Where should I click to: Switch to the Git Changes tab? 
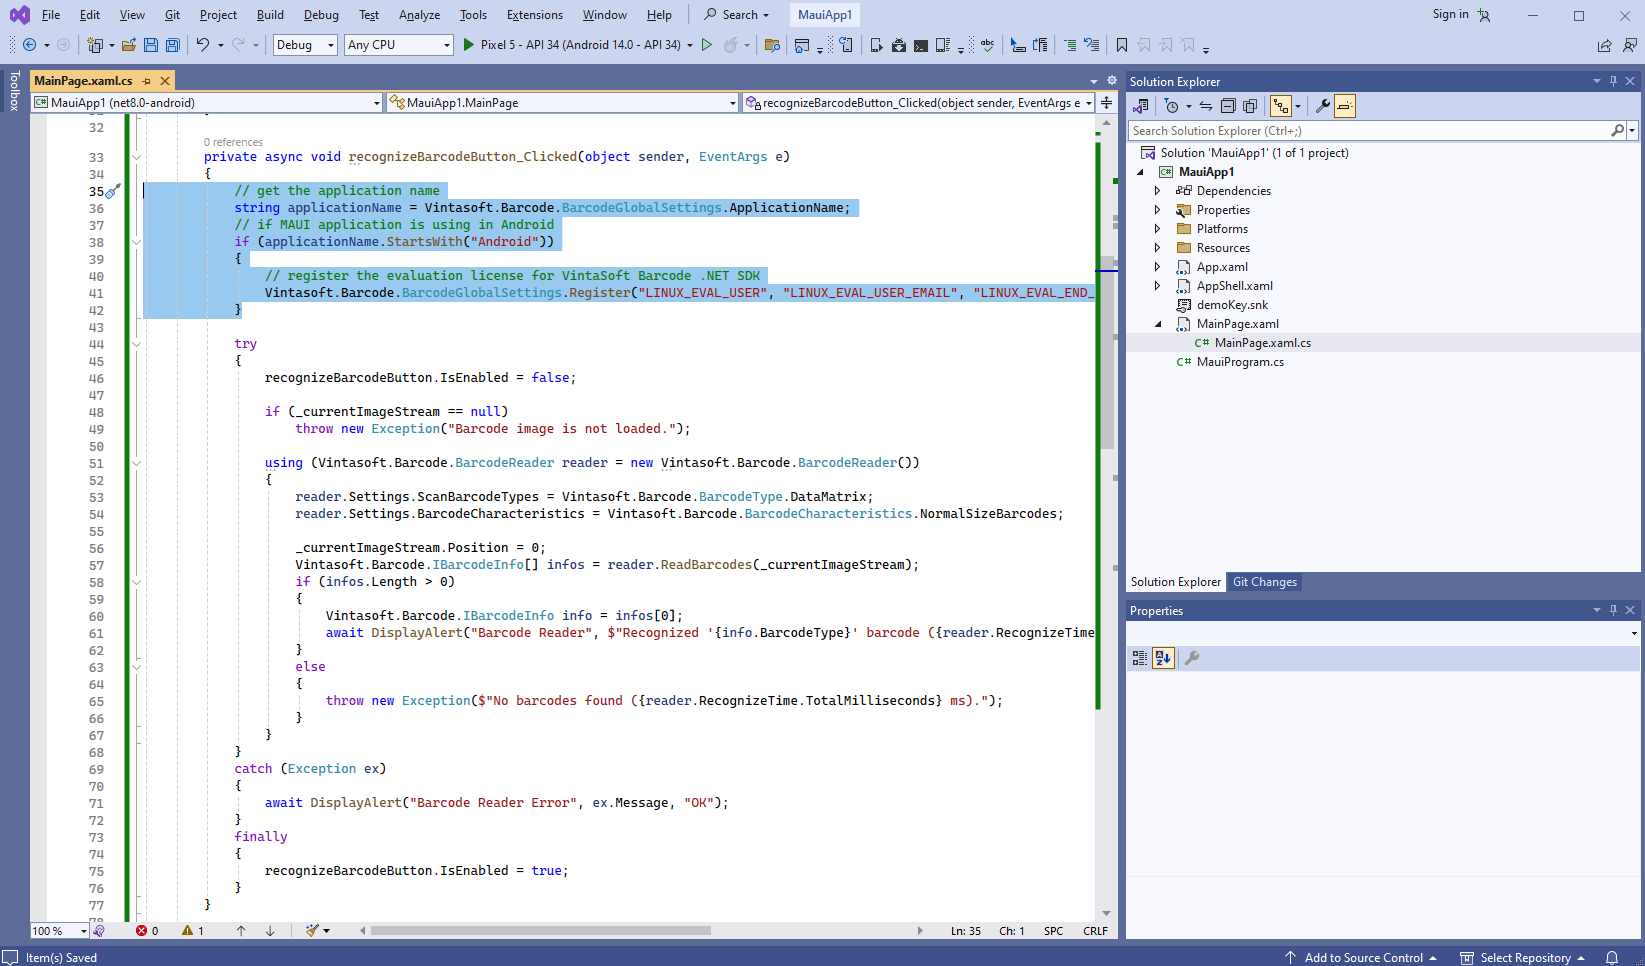[1265, 582]
